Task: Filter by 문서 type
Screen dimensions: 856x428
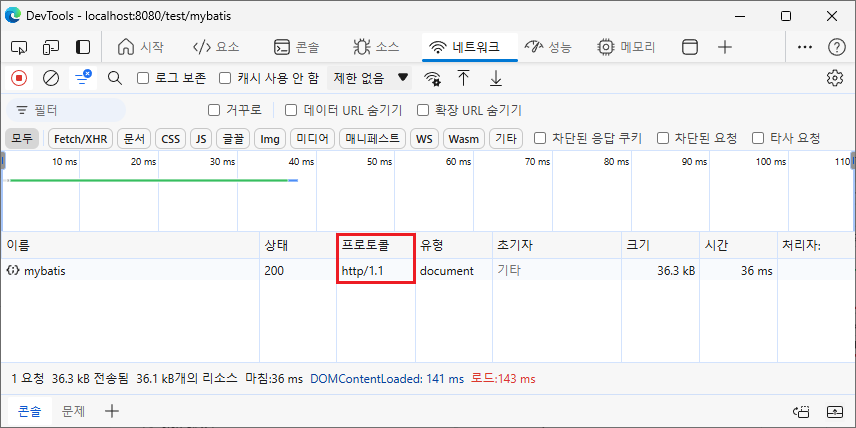Action: click(x=134, y=139)
